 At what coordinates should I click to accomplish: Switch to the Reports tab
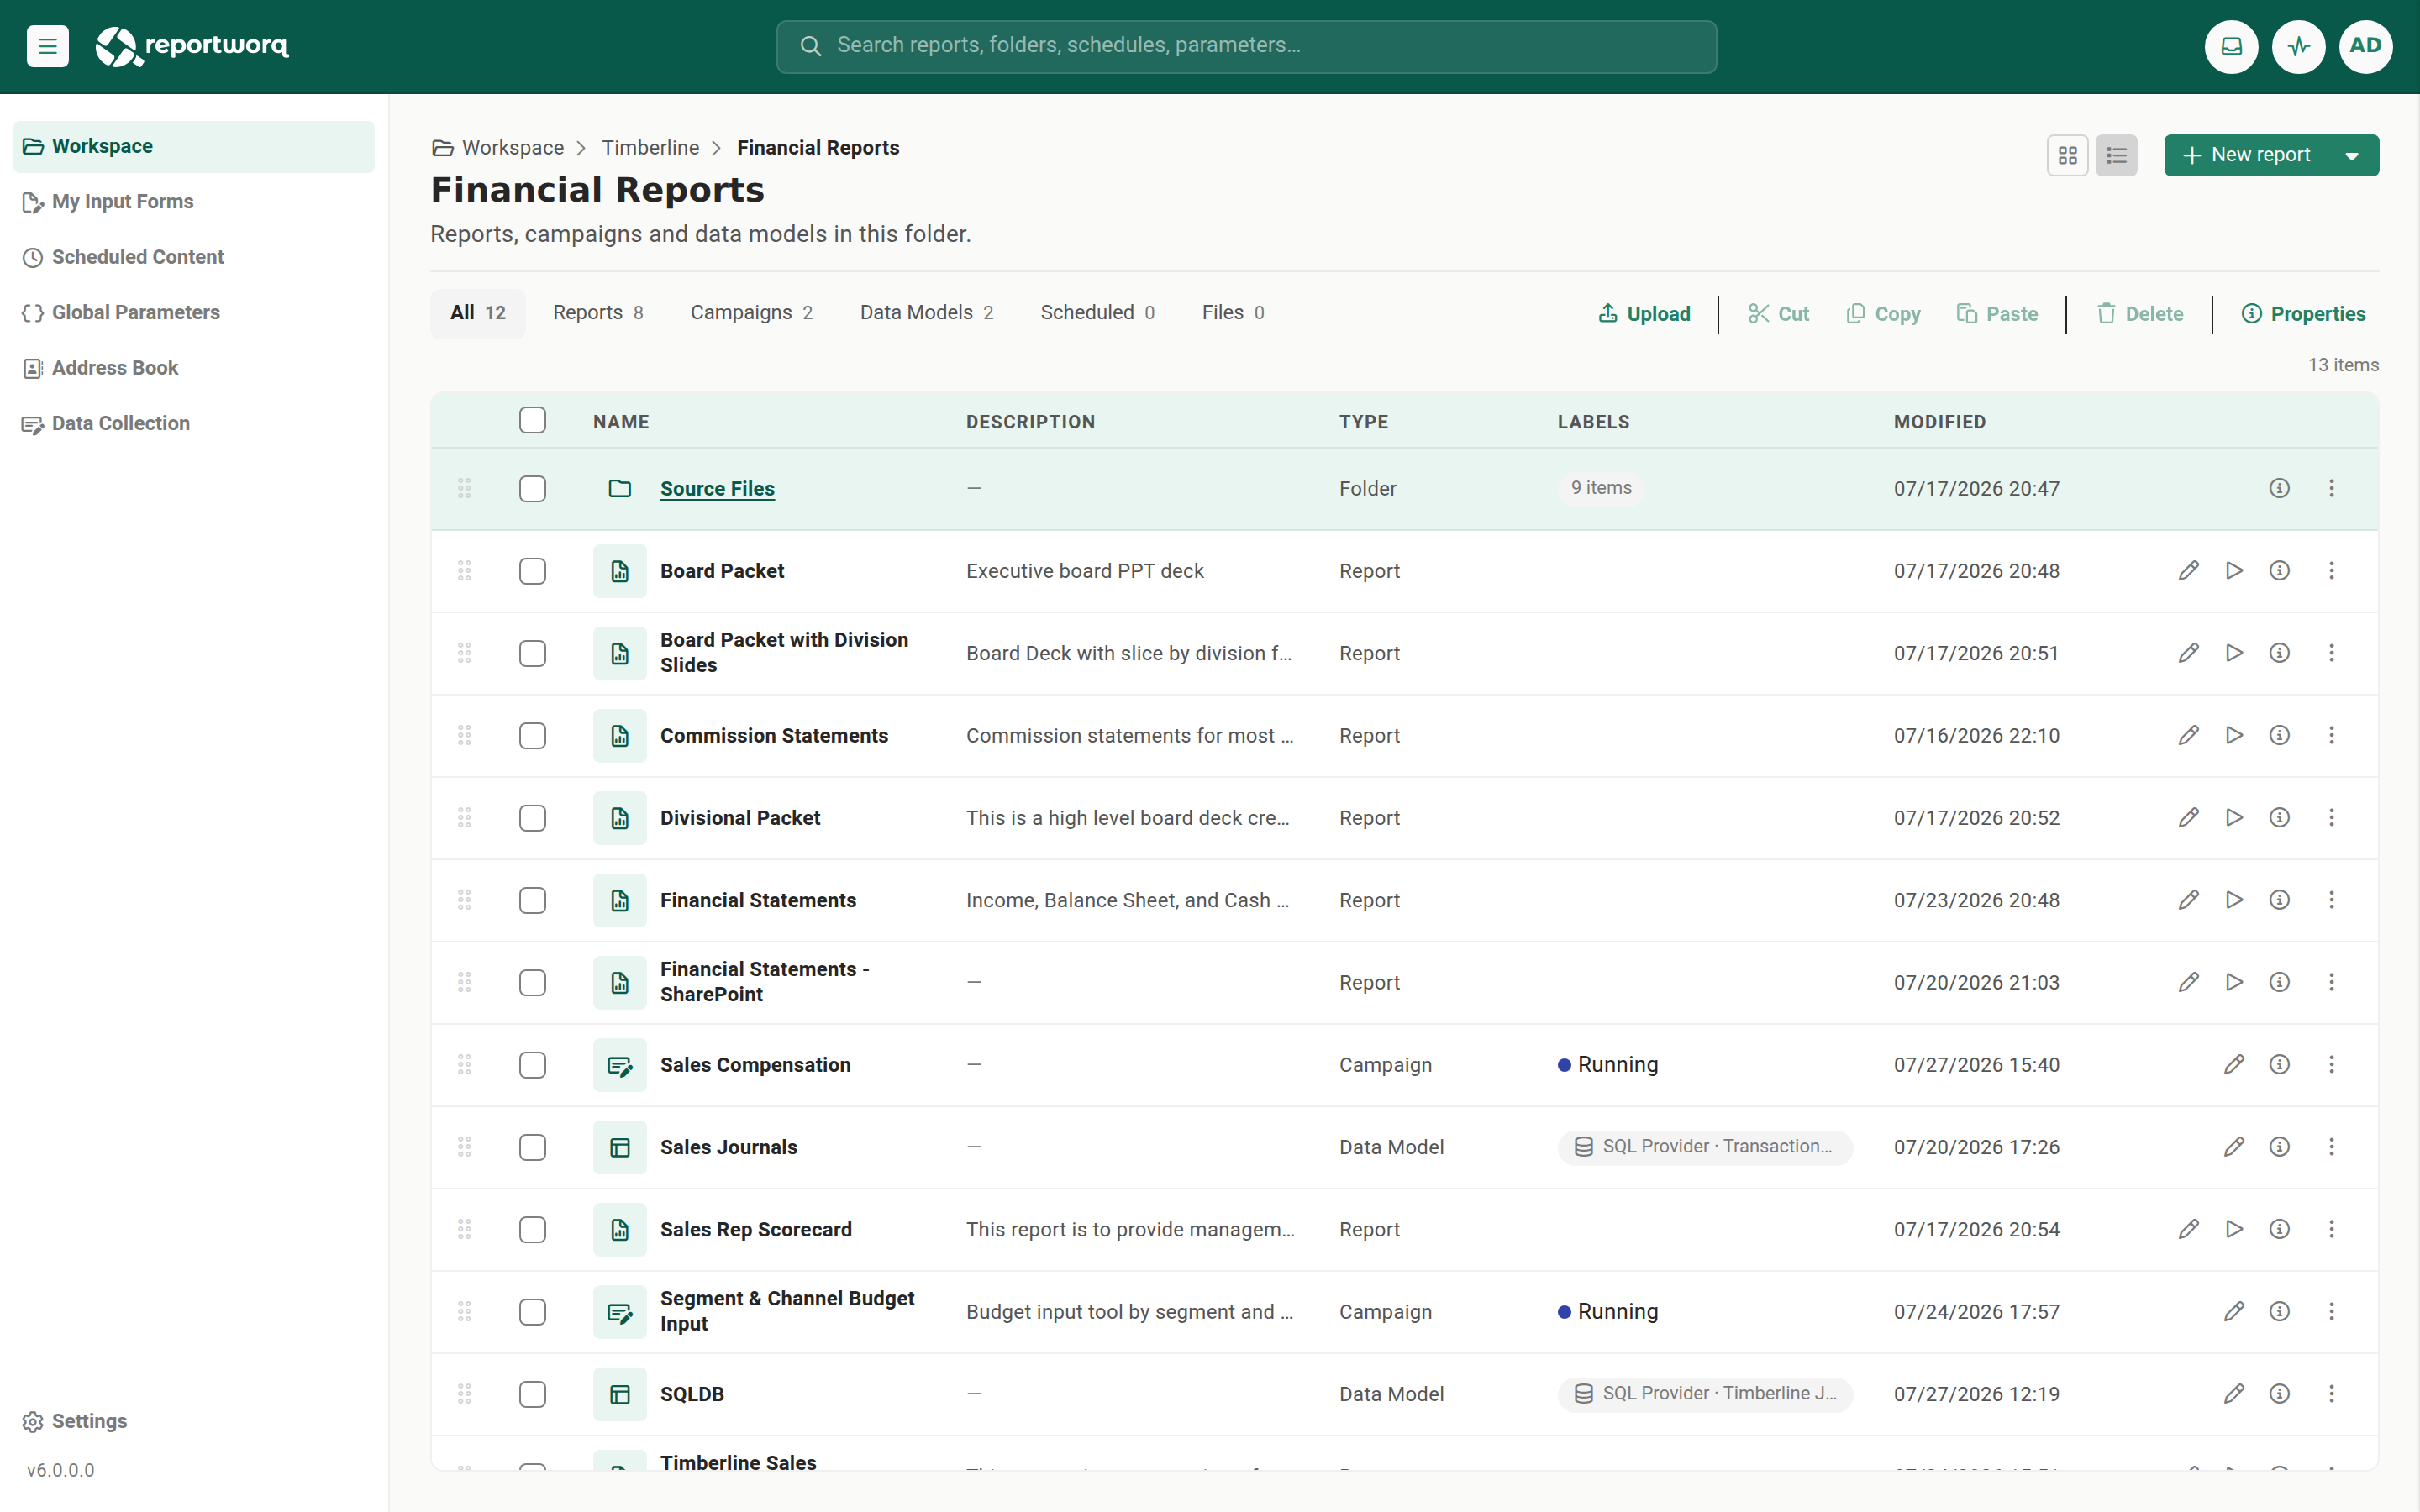[598, 313]
